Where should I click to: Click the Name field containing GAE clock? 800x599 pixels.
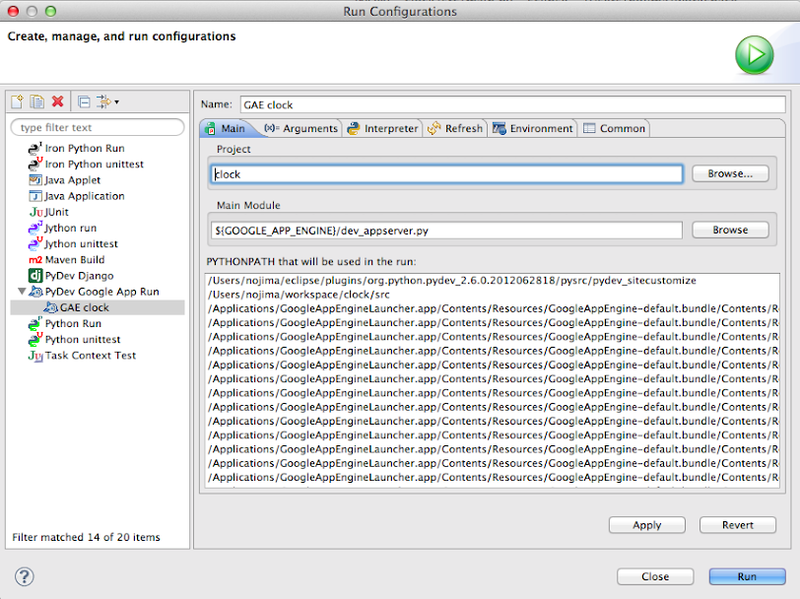[511, 104]
